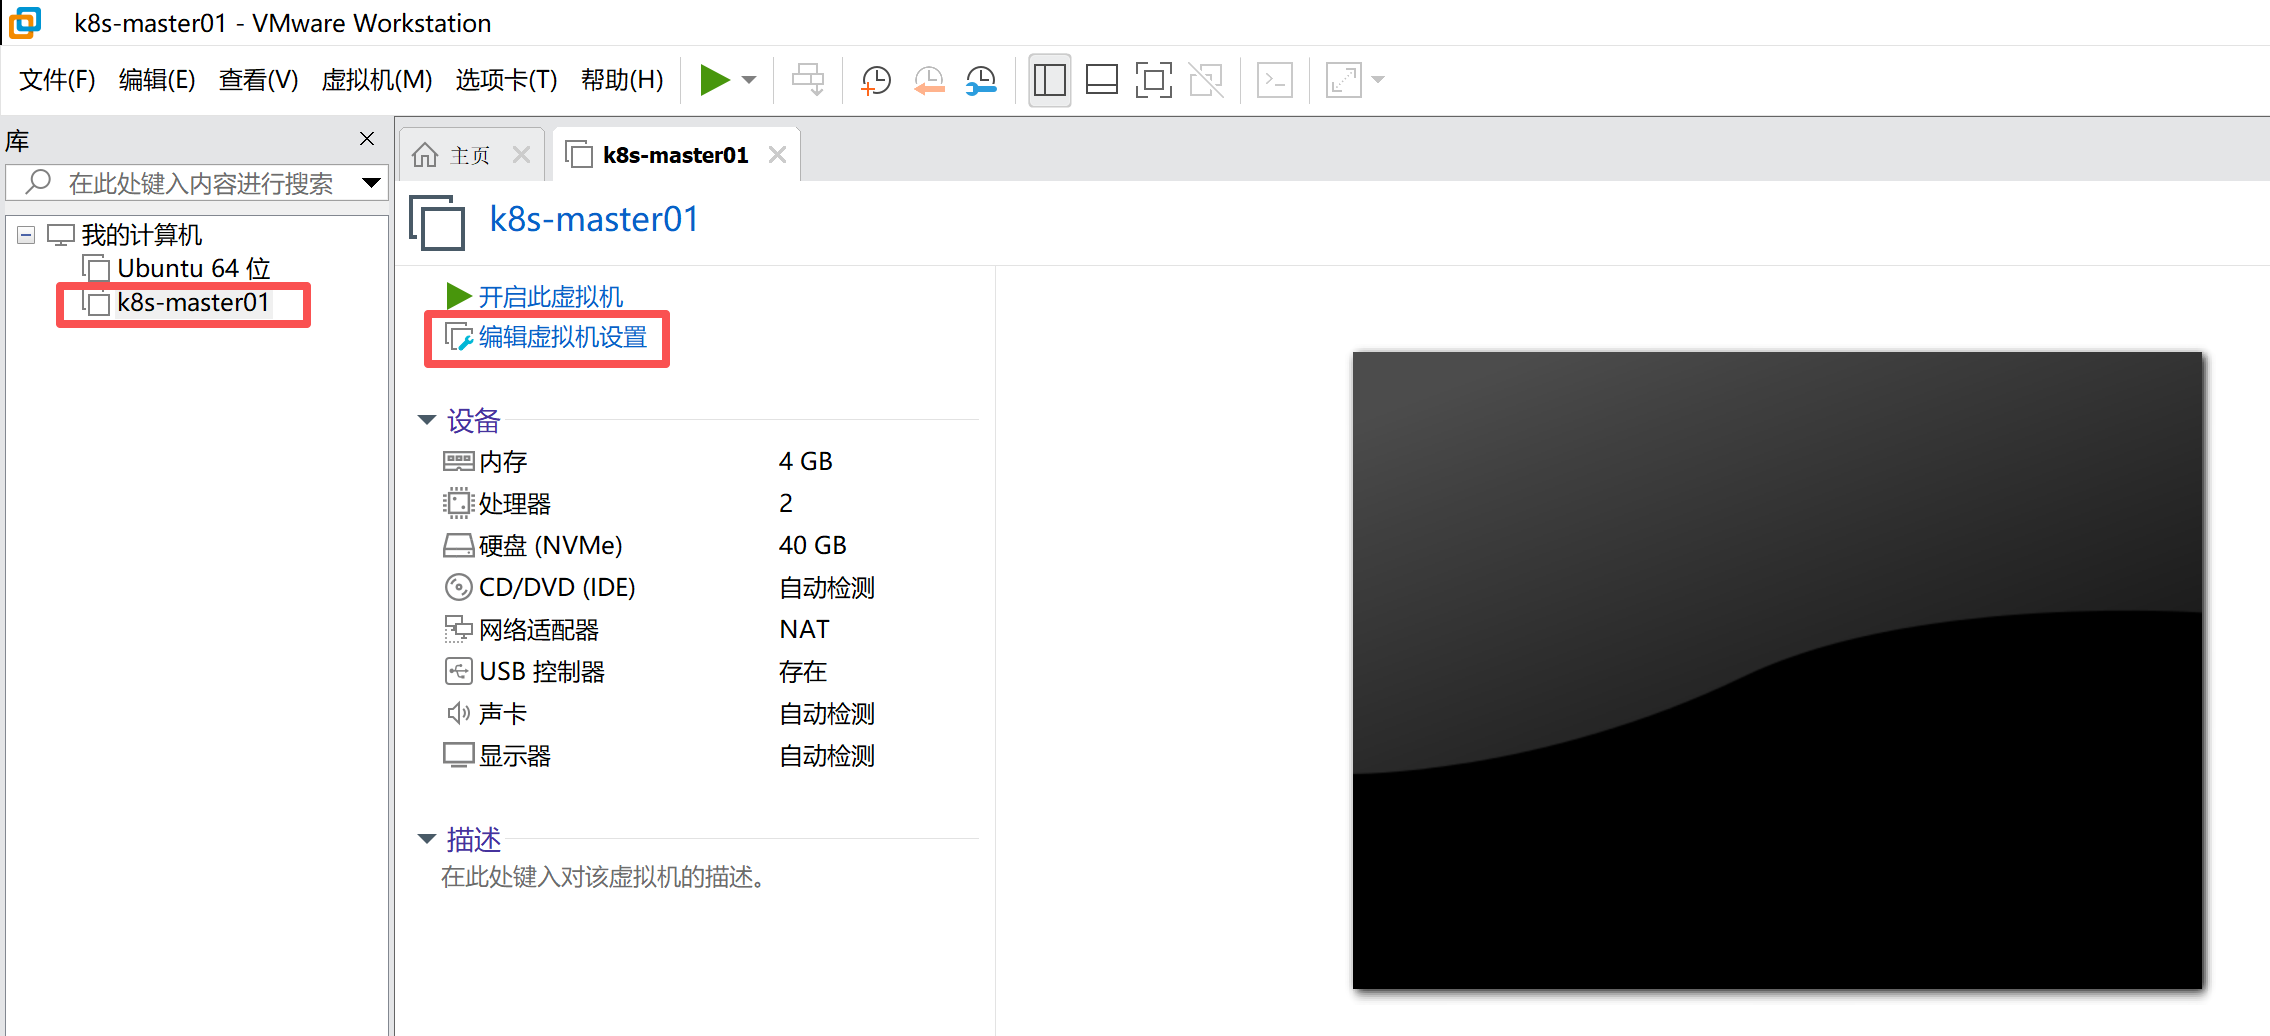
Task: Close the 主页 tab
Action: (x=521, y=155)
